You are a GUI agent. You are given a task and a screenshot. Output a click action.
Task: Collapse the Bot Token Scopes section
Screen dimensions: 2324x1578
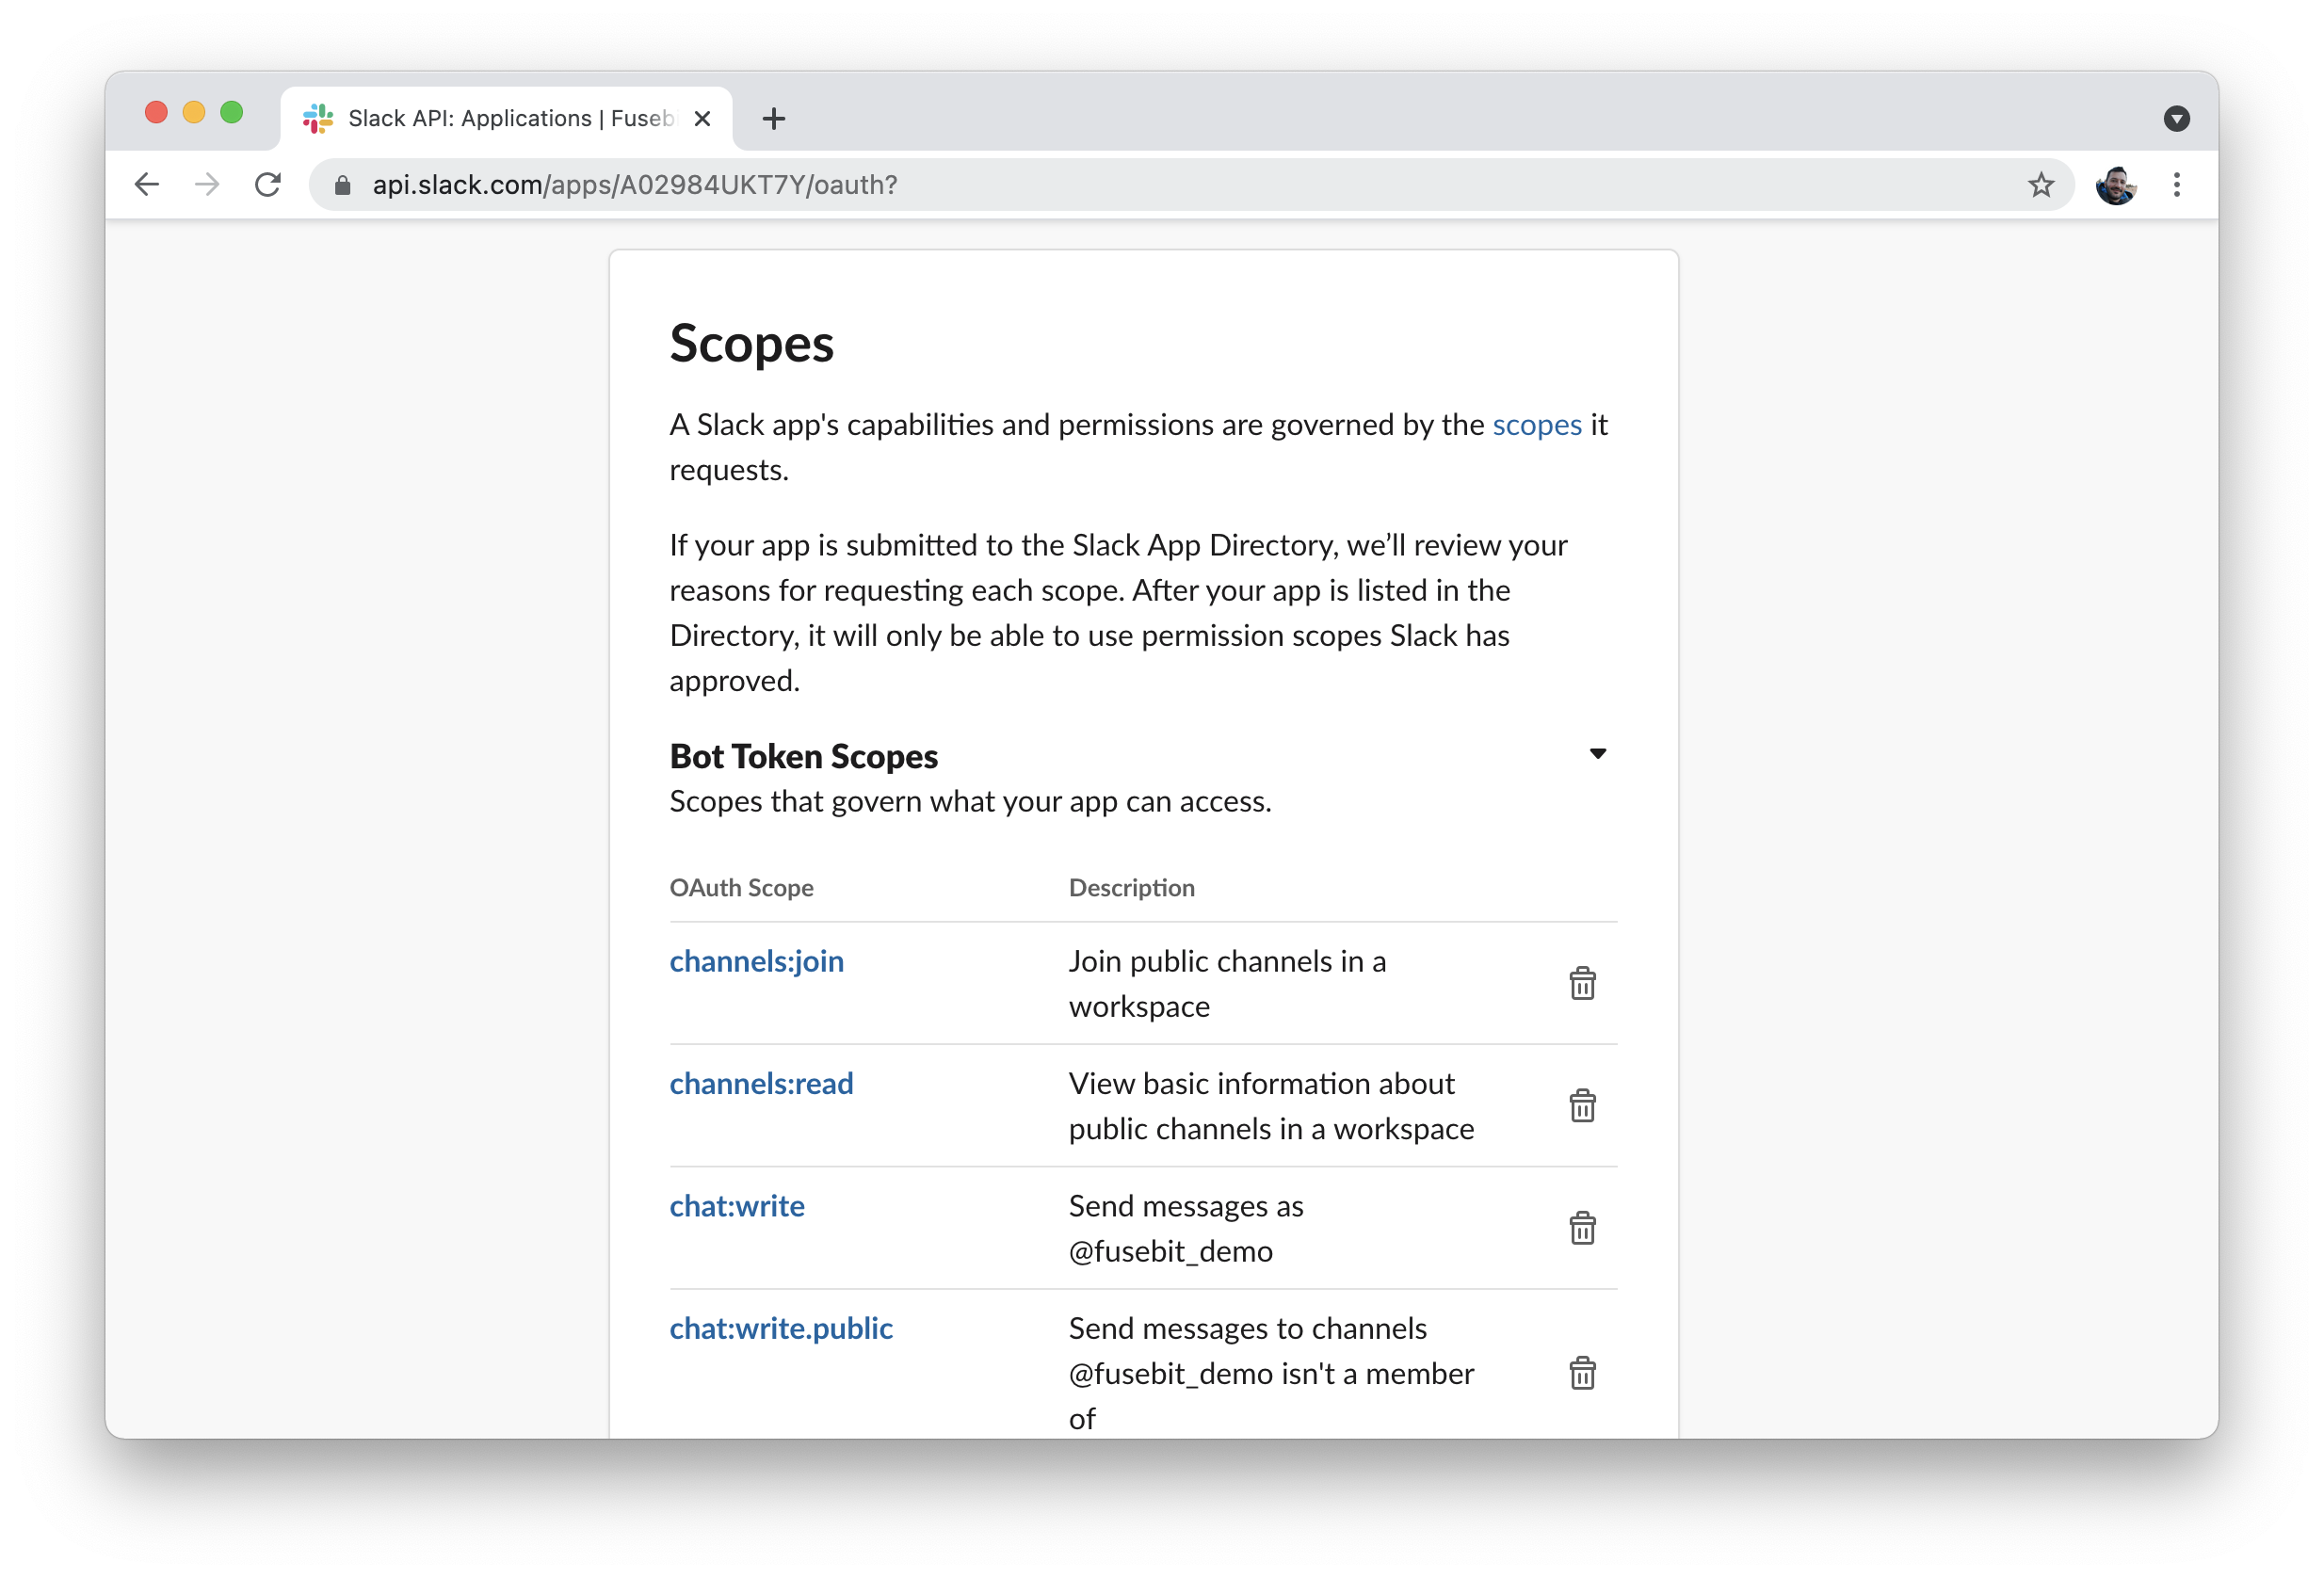click(1597, 753)
